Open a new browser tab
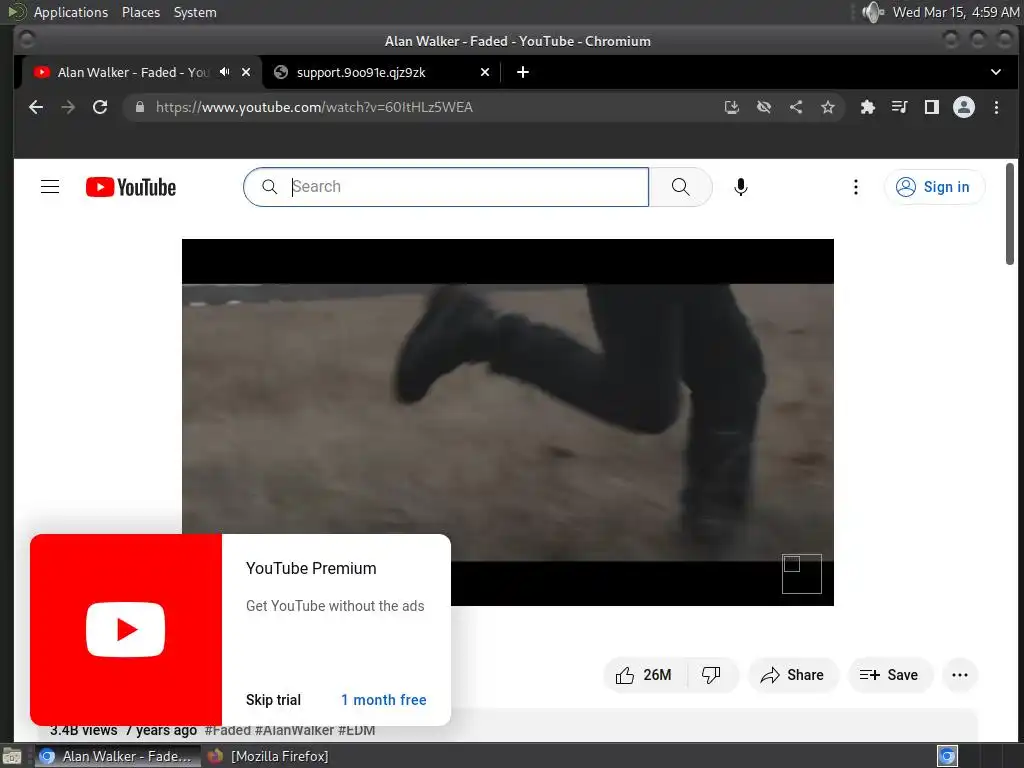This screenshot has width=1024, height=768. pyautogui.click(x=522, y=72)
